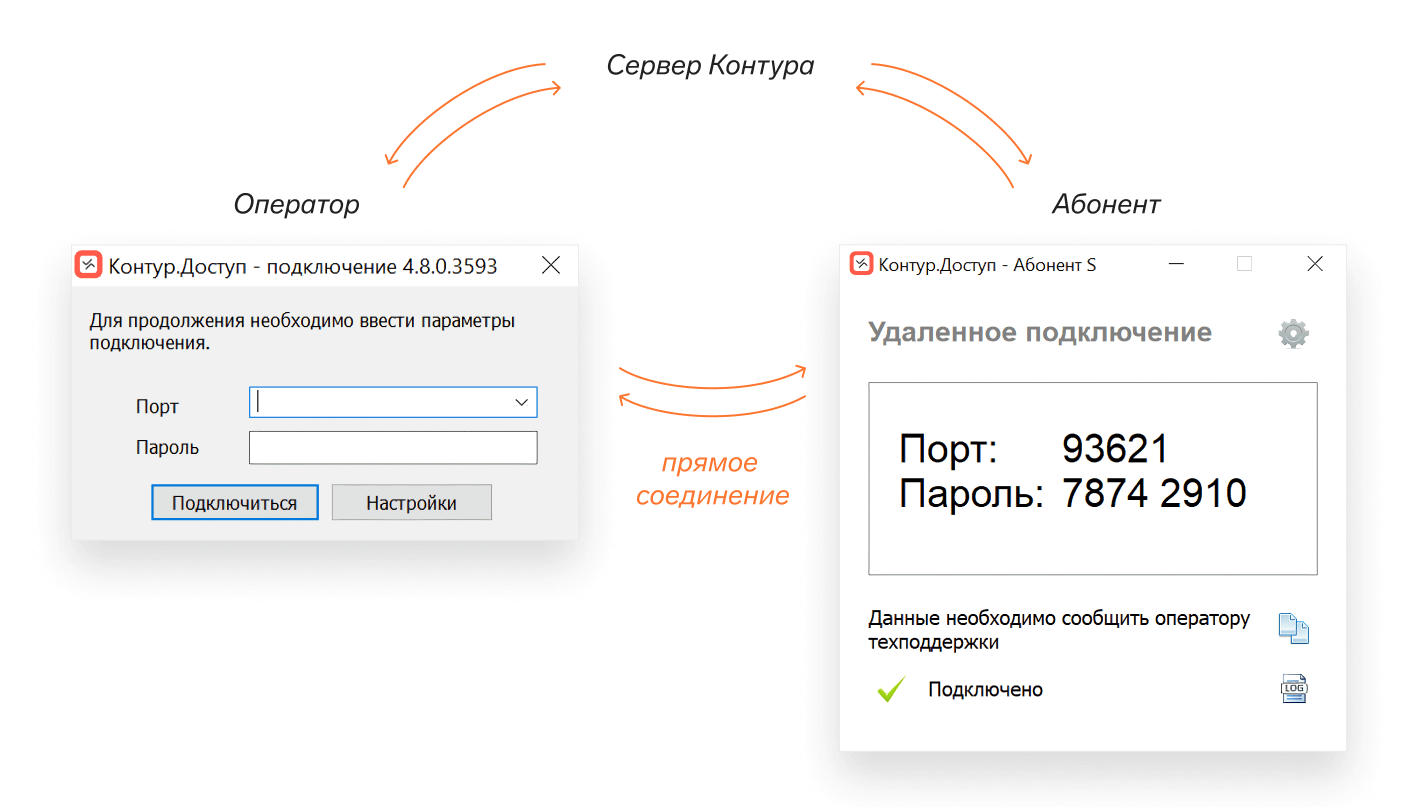Viewport: 1418px width, 808px height.
Task: Click the Контур.Доступ logo in the Оператор window
Action: pyautogui.click(x=89, y=265)
